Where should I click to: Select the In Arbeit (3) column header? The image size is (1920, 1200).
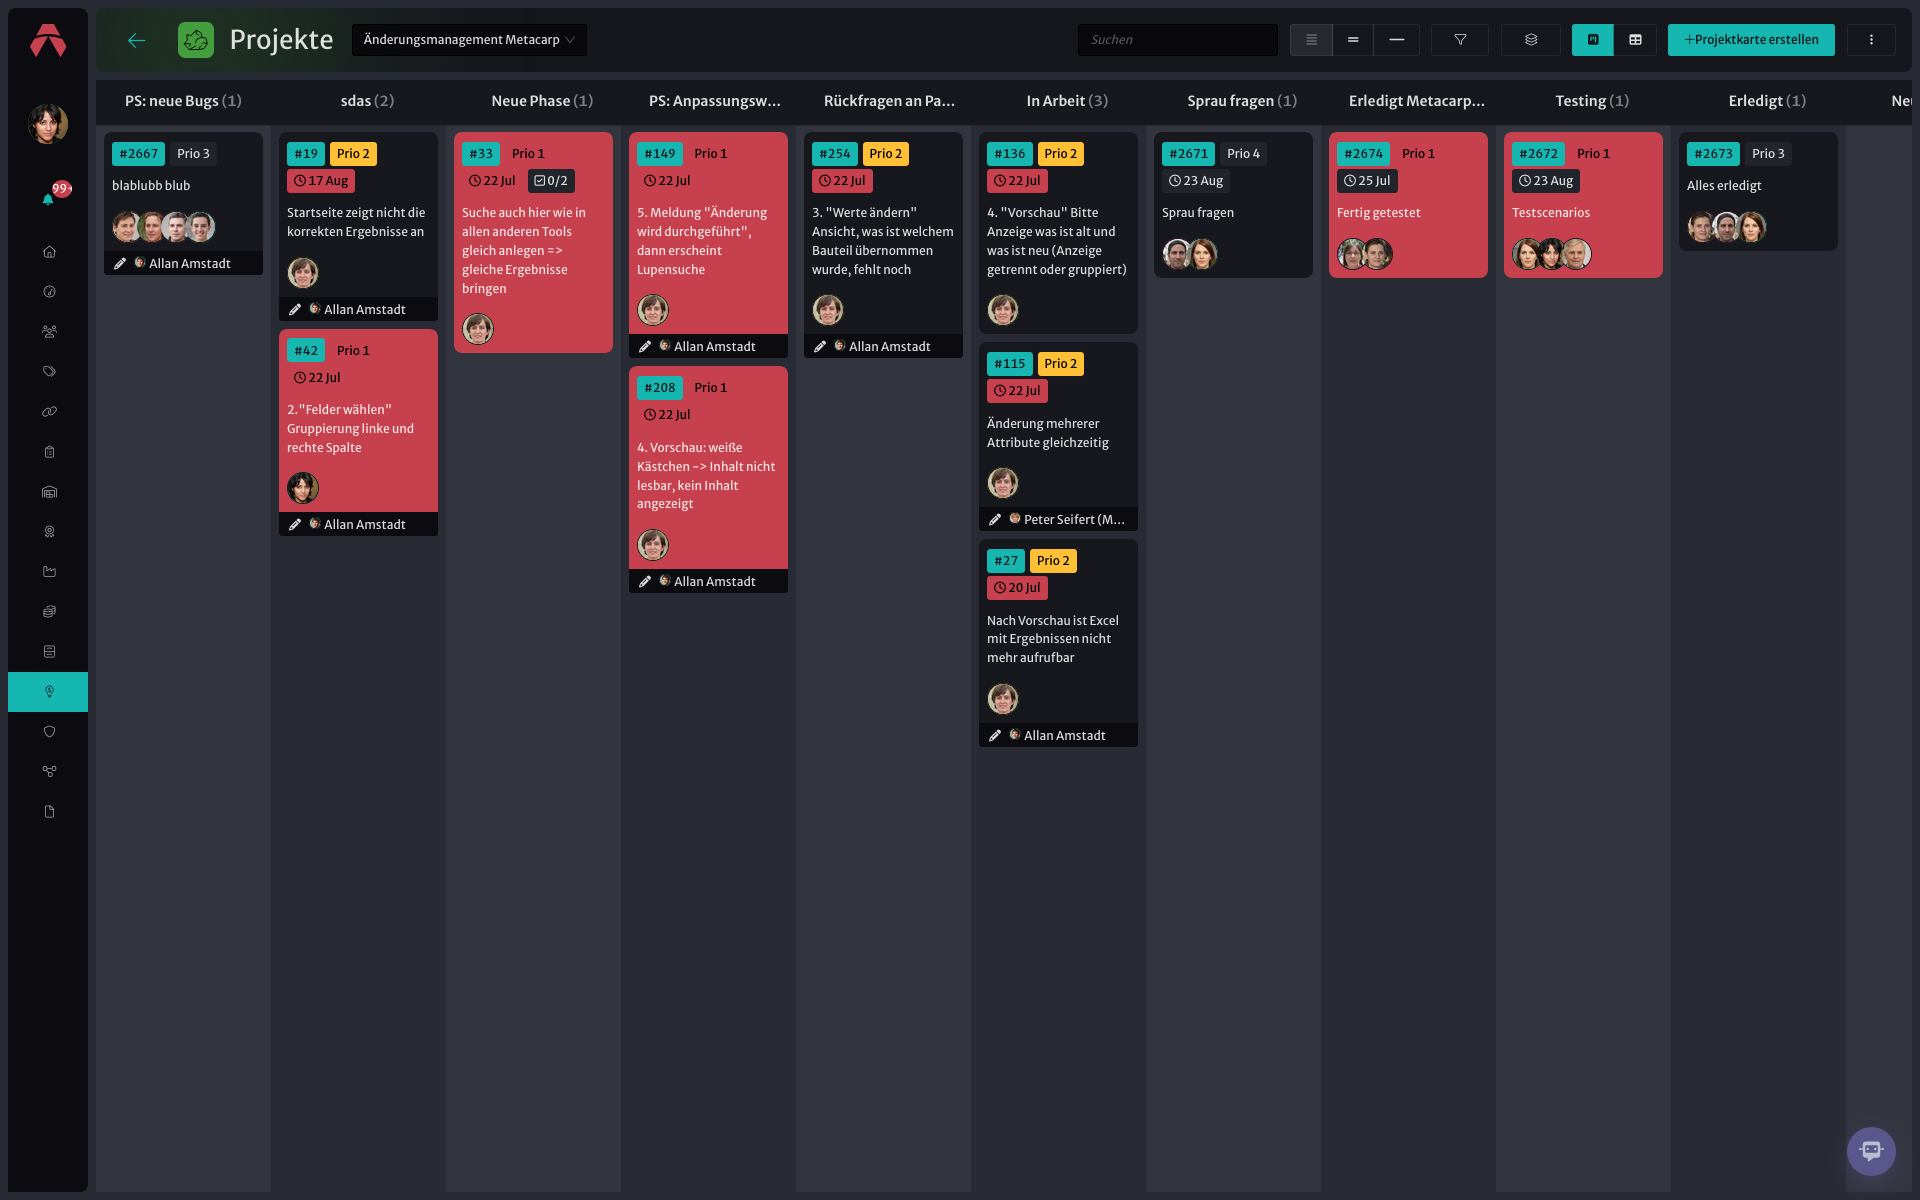pos(1067,101)
